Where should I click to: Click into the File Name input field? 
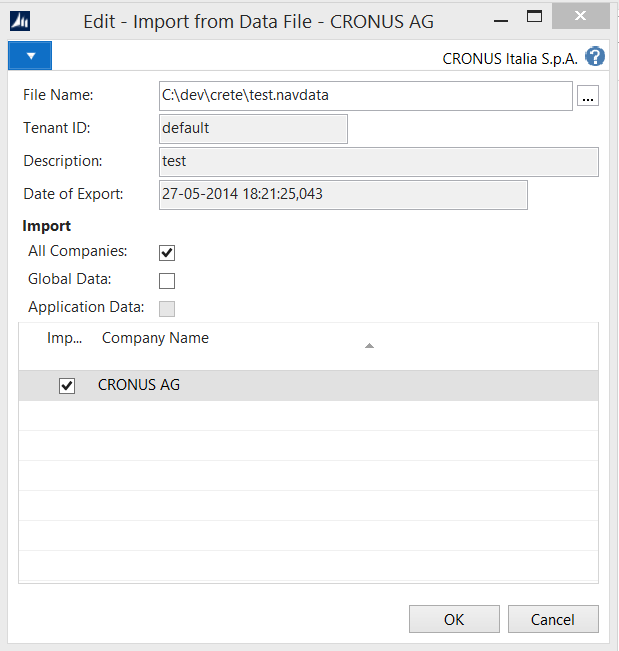[365, 96]
